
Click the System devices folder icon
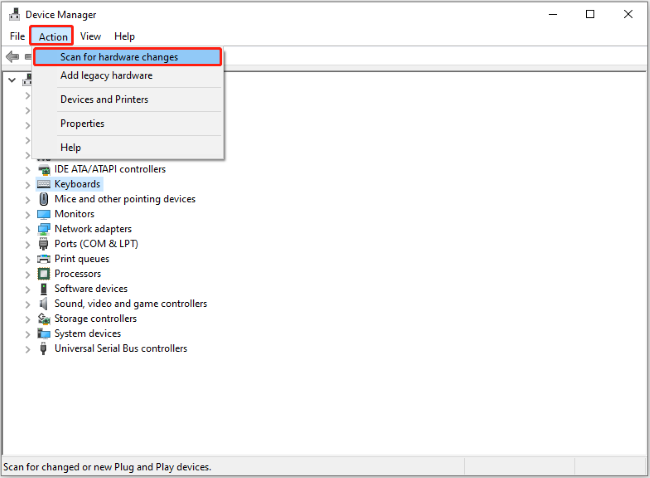point(44,334)
